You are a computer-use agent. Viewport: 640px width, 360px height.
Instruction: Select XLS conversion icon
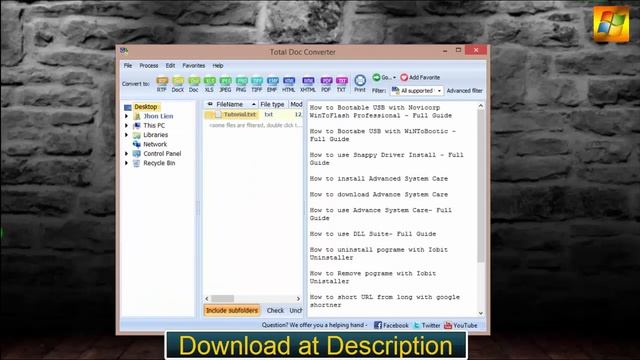coord(209,84)
